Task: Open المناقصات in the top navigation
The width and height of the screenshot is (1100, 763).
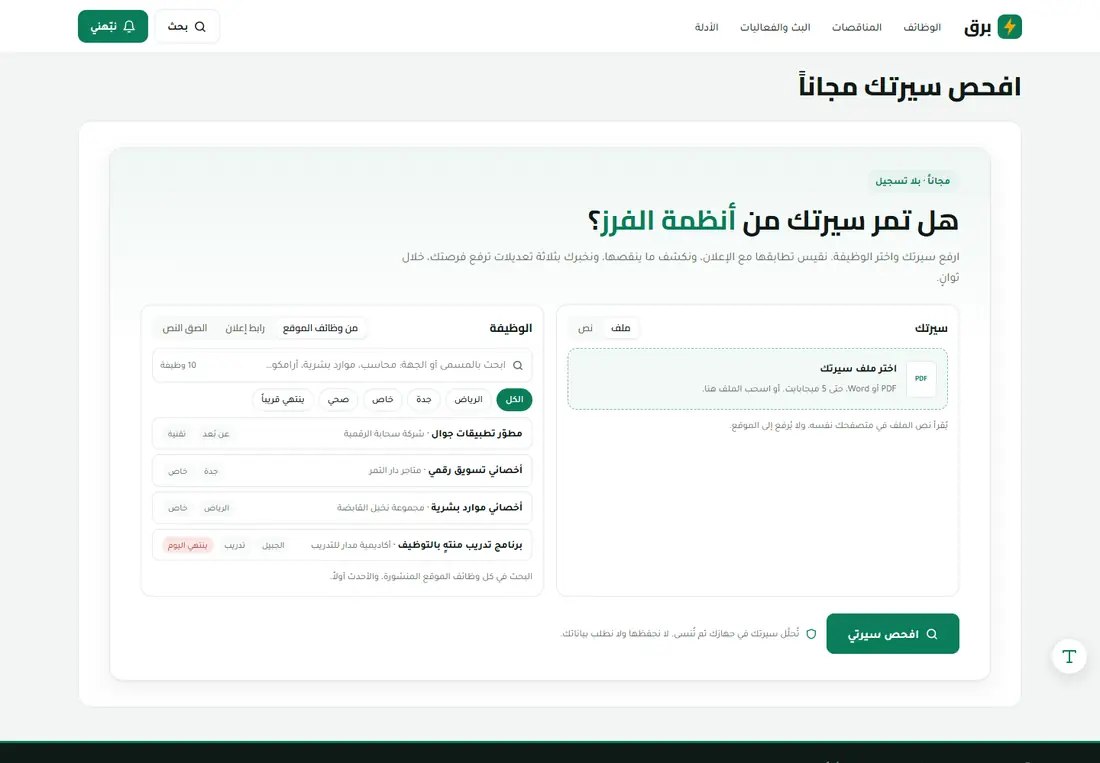Action: [x=857, y=27]
